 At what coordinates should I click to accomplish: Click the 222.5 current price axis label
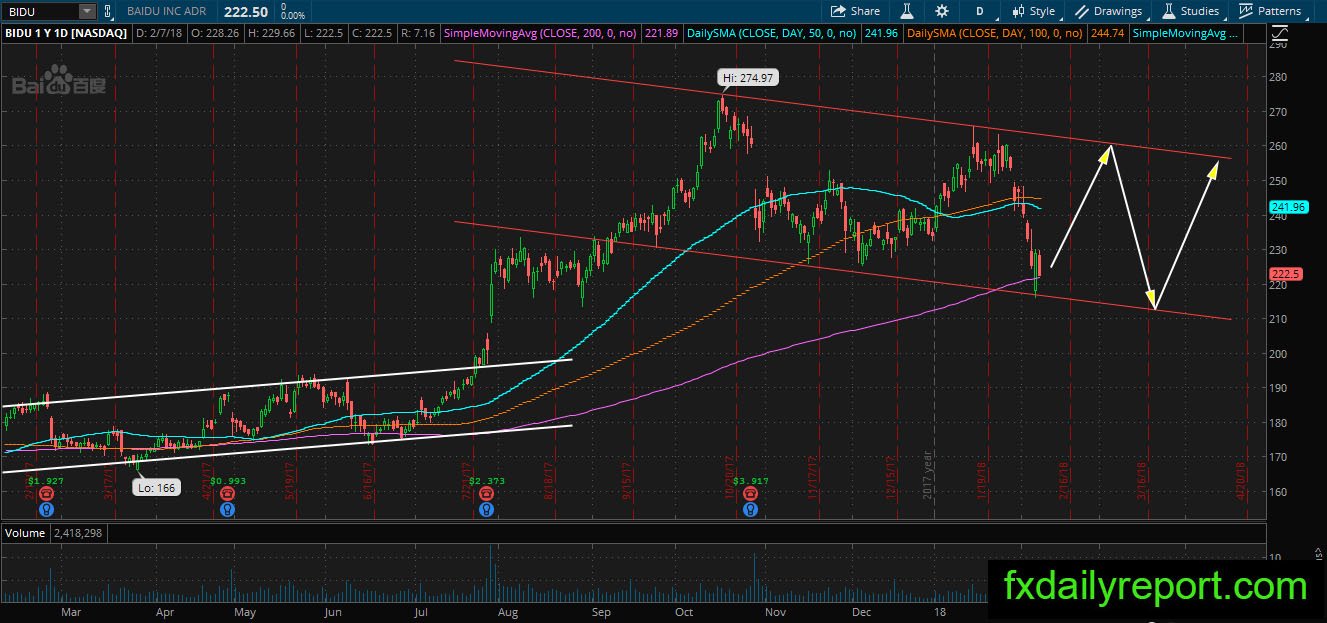(x=1284, y=274)
